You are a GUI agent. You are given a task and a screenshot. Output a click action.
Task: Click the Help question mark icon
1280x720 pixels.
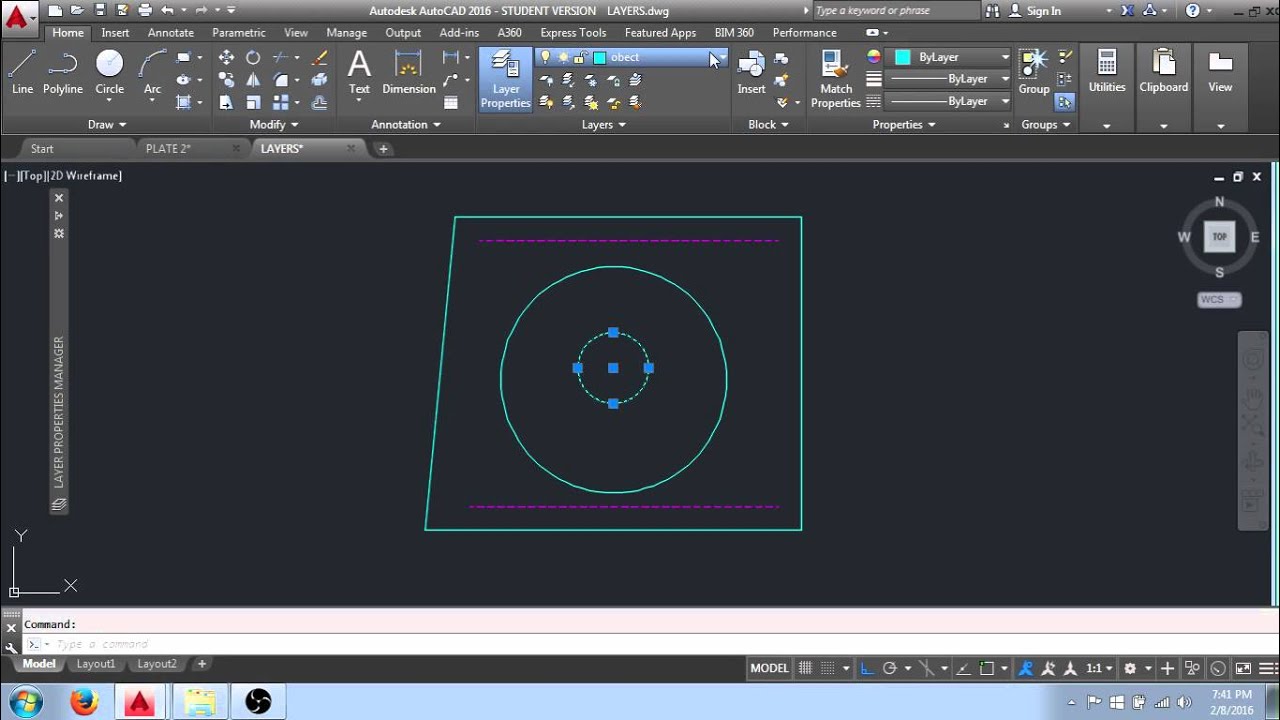(1192, 11)
